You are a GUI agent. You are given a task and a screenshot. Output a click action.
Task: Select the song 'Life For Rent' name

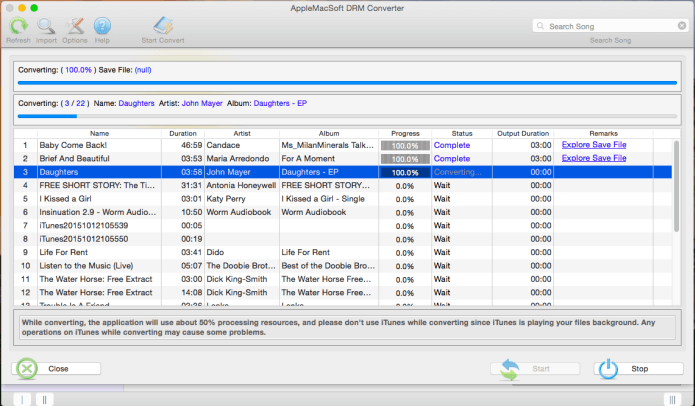click(x=63, y=252)
